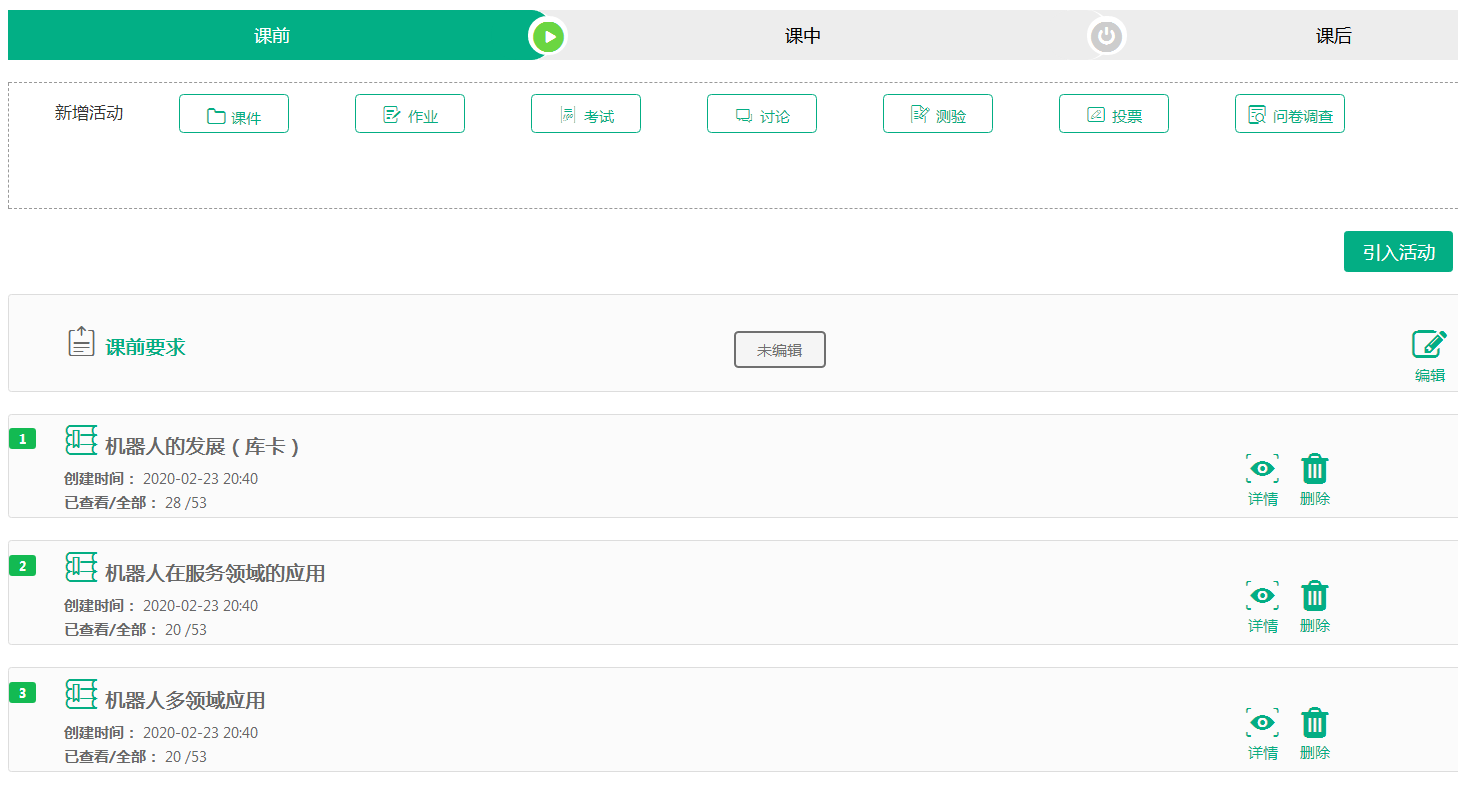Screen dimensions: 1458x788
Task: Add a 讨论 activity
Action: click(762, 115)
